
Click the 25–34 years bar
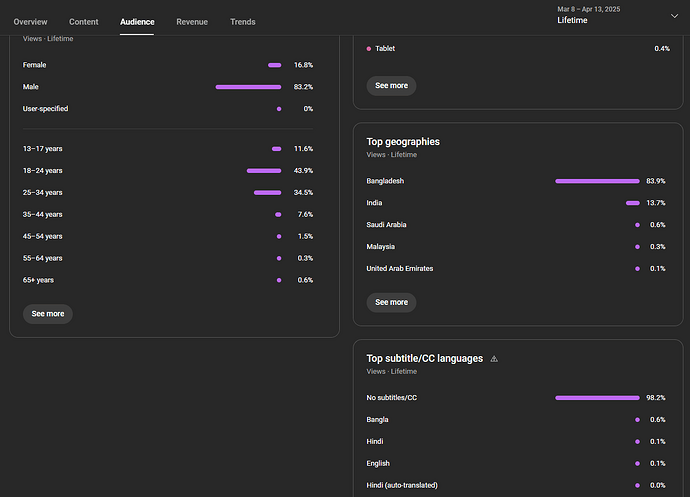tap(268, 192)
